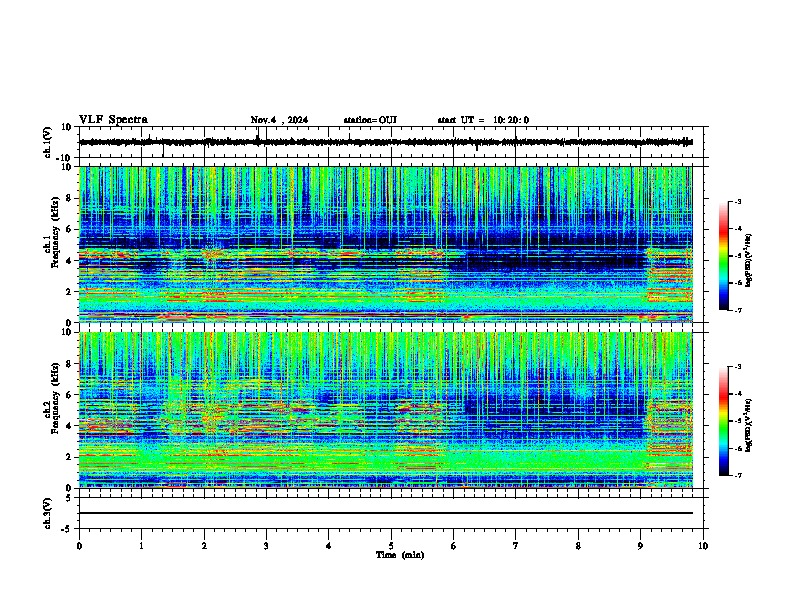Click the "VLF Spectra" plot title
This screenshot has height=612, width=792.
(x=113, y=120)
